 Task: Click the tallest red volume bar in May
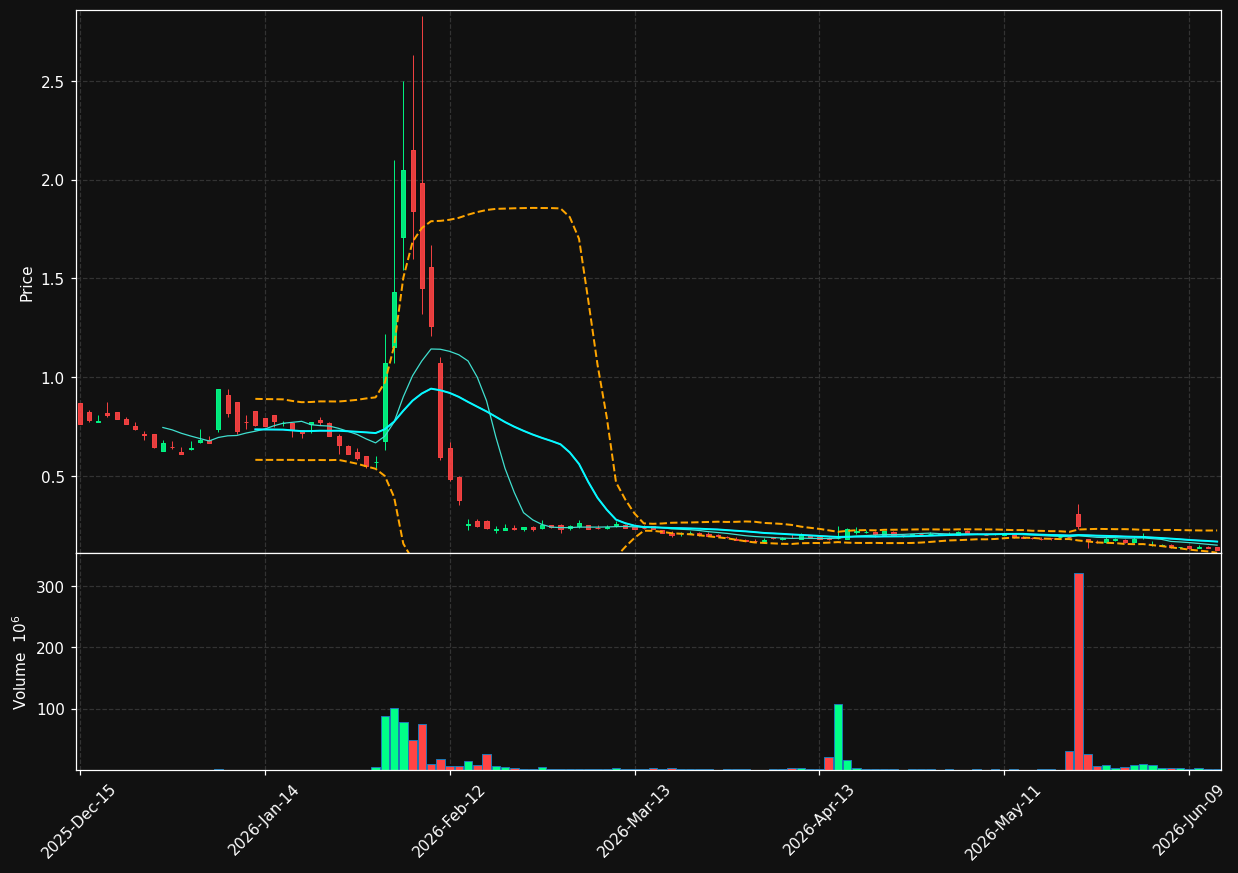(x=1079, y=671)
